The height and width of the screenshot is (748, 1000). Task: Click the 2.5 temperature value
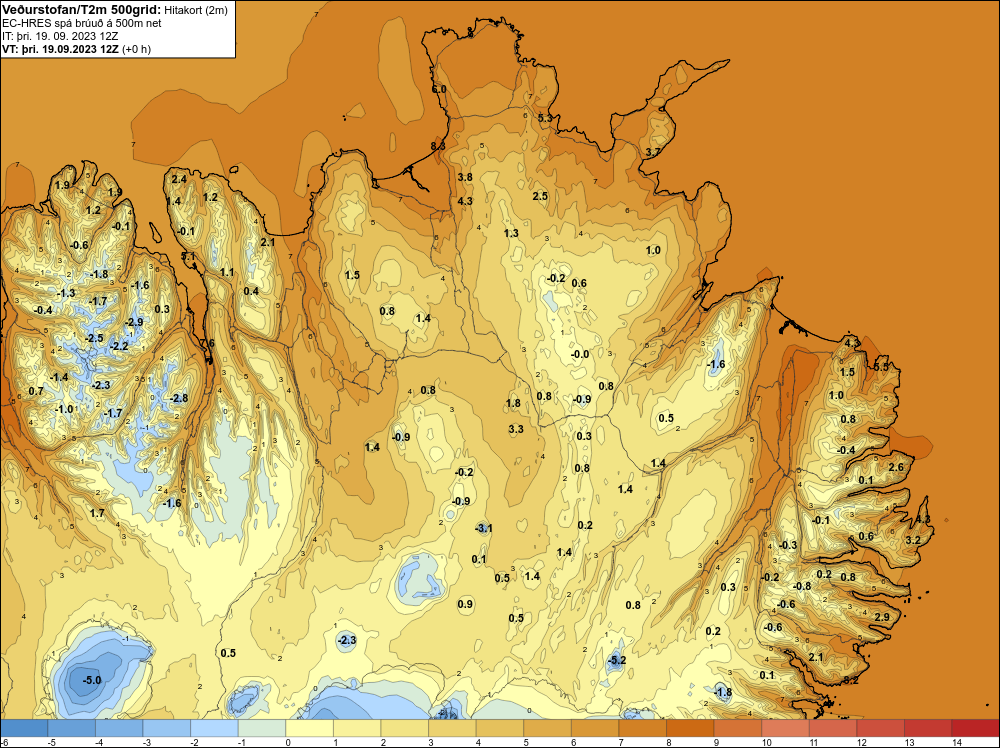pos(540,196)
